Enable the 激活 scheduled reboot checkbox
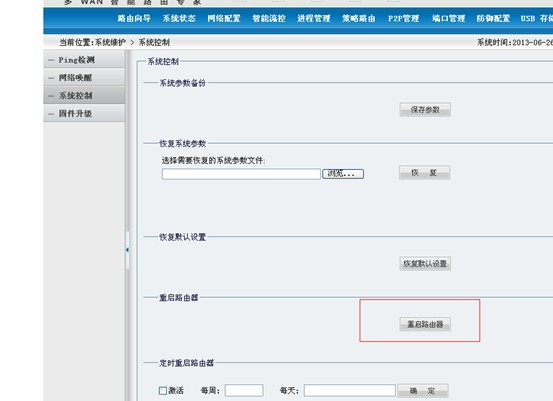553x401 pixels. pos(163,390)
